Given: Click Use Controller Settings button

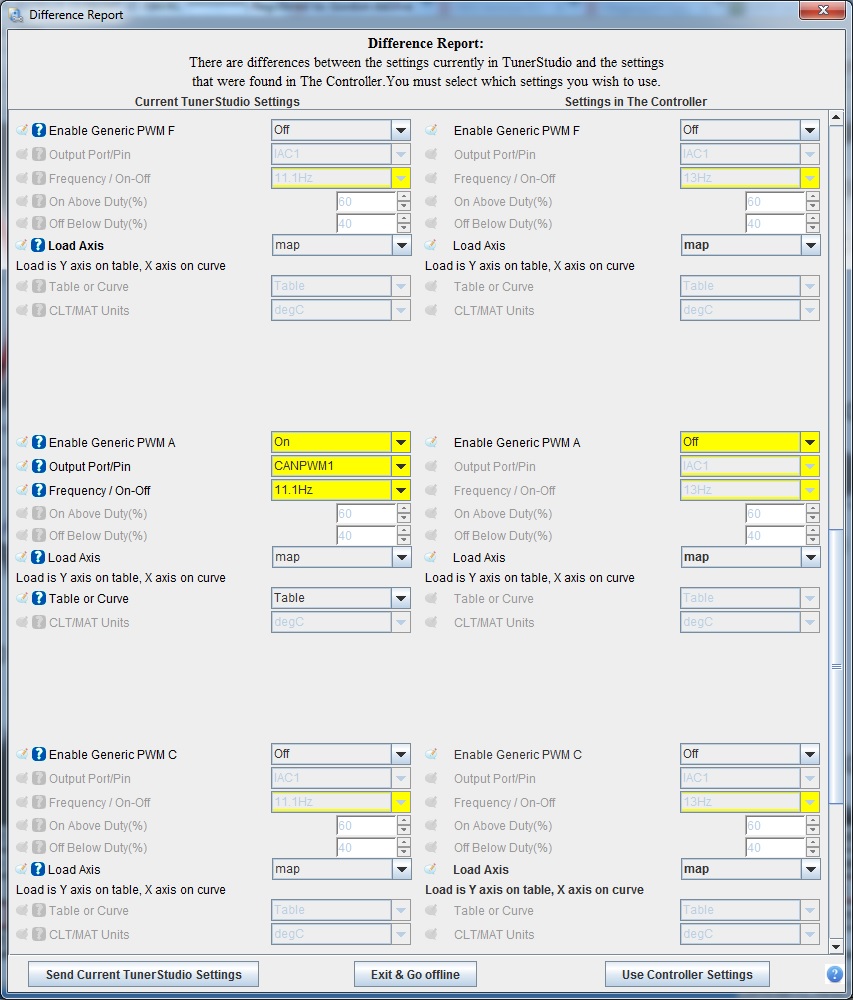Looking at the screenshot, I should click(687, 974).
